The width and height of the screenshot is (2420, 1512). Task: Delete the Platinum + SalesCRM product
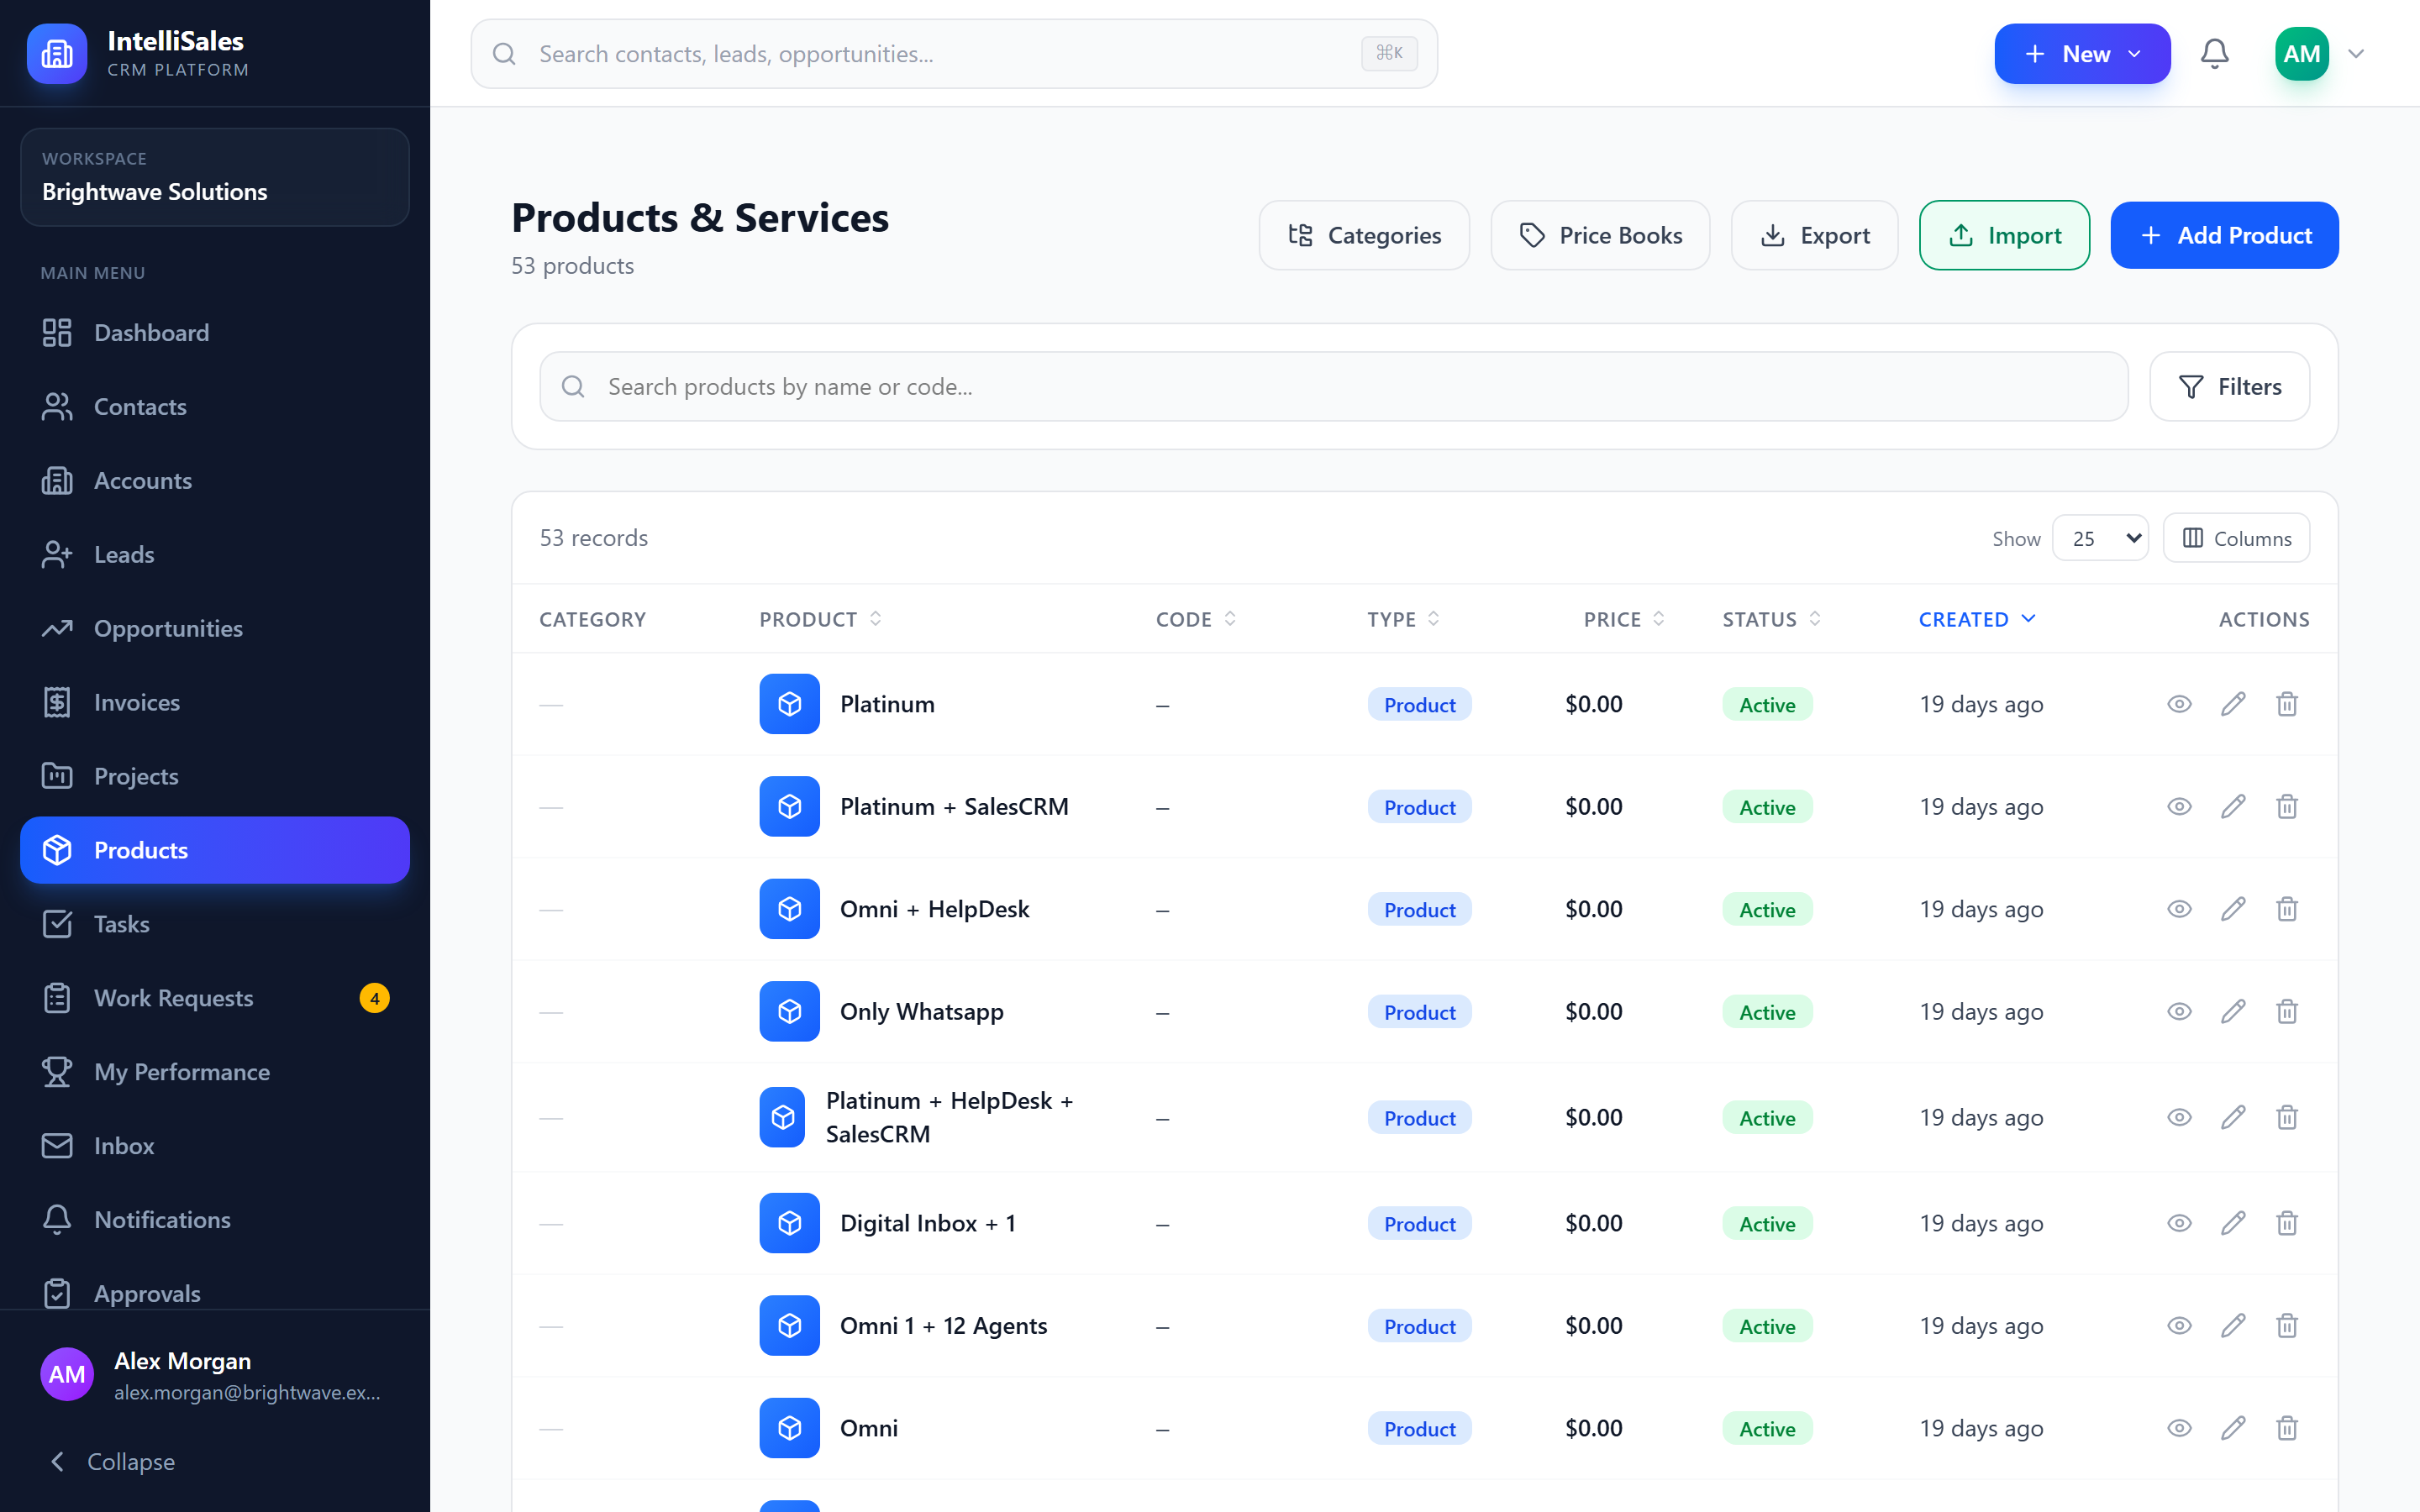pyautogui.click(x=2287, y=806)
